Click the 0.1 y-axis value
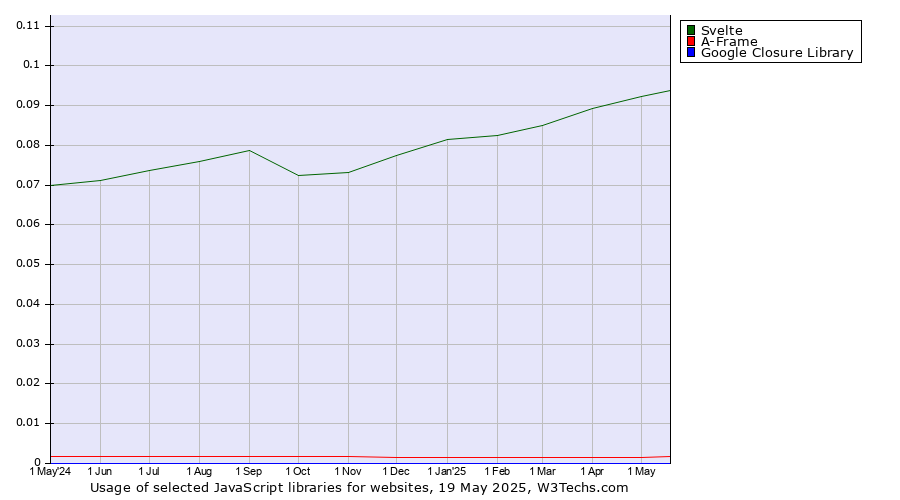The width and height of the screenshot is (900, 500). point(31,65)
